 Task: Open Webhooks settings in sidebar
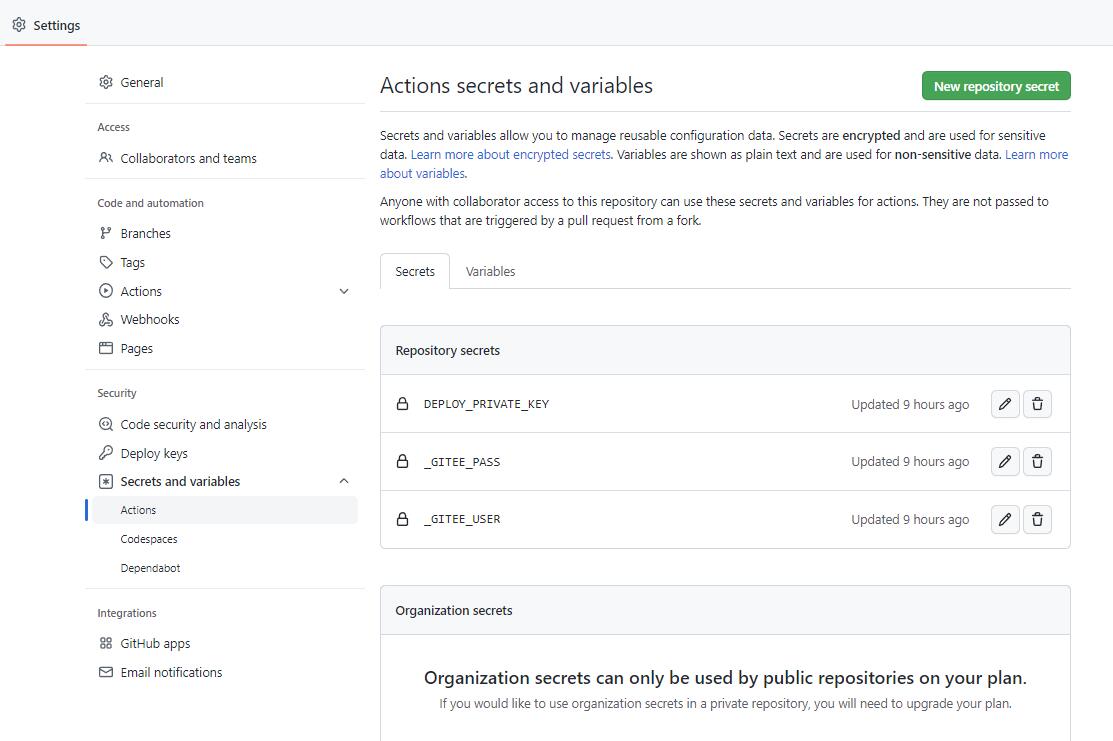tap(149, 320)
